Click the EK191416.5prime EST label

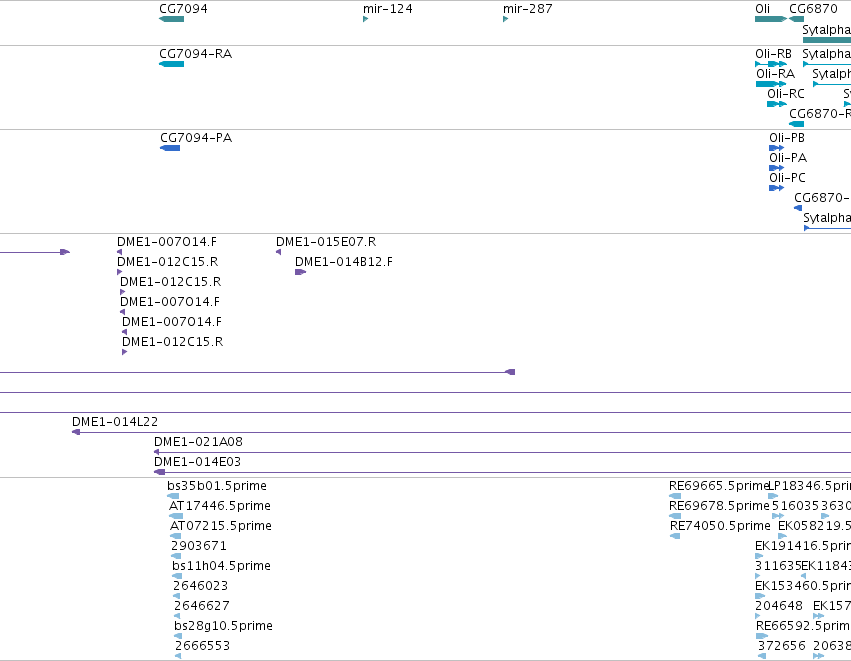pyautogui.click(x=803, y=546)
